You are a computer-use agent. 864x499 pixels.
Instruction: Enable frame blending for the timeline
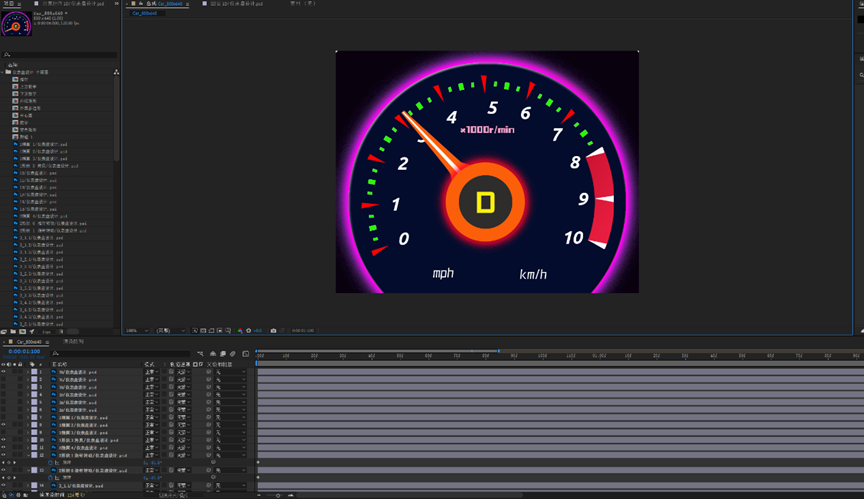pyautogui.click(x=223, y=354)
